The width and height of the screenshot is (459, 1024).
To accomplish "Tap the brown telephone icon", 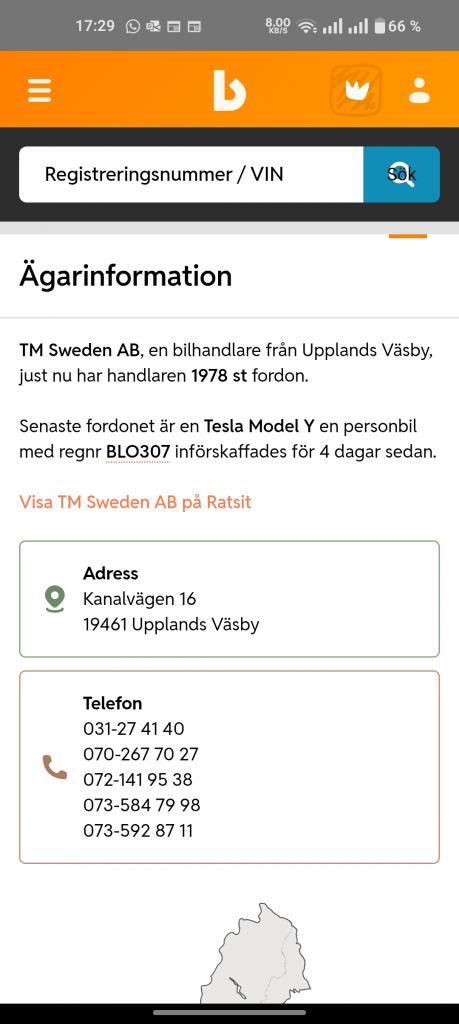I will point(55,767).
